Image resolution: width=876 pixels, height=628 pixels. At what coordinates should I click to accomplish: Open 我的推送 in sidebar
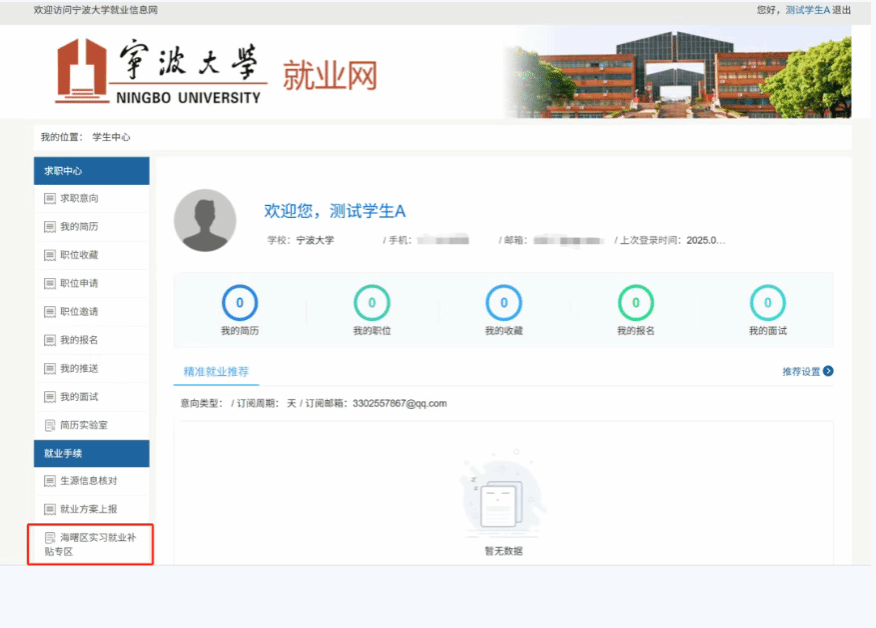pyautogui.click(x=79, y=369)
